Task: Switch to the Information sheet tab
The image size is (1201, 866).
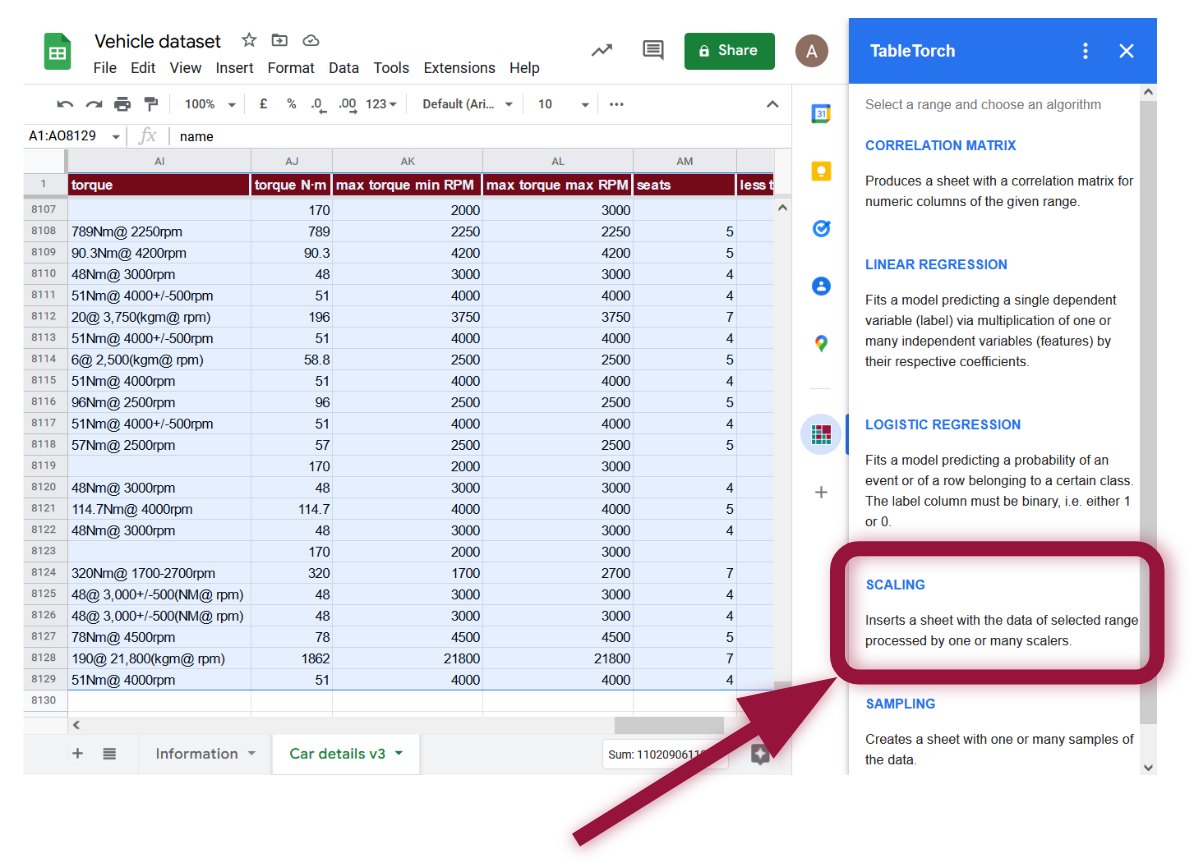Action: pyautogui.click(x=196, y=754)
